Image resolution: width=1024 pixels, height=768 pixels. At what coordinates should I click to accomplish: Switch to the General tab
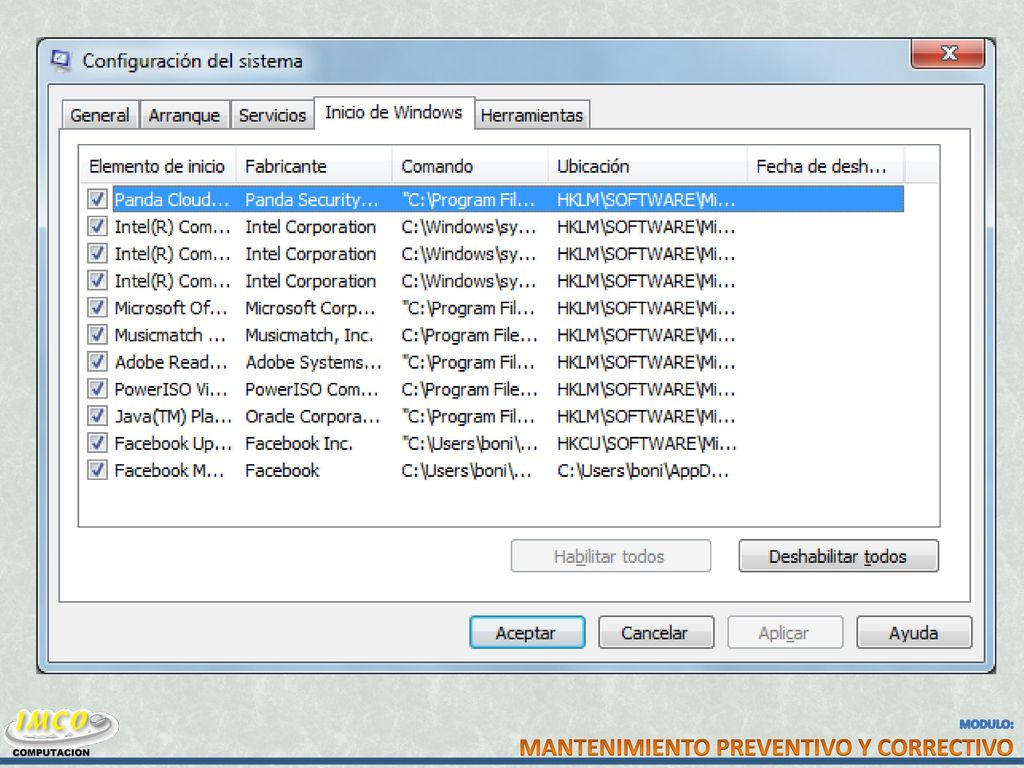click(100, 115)
